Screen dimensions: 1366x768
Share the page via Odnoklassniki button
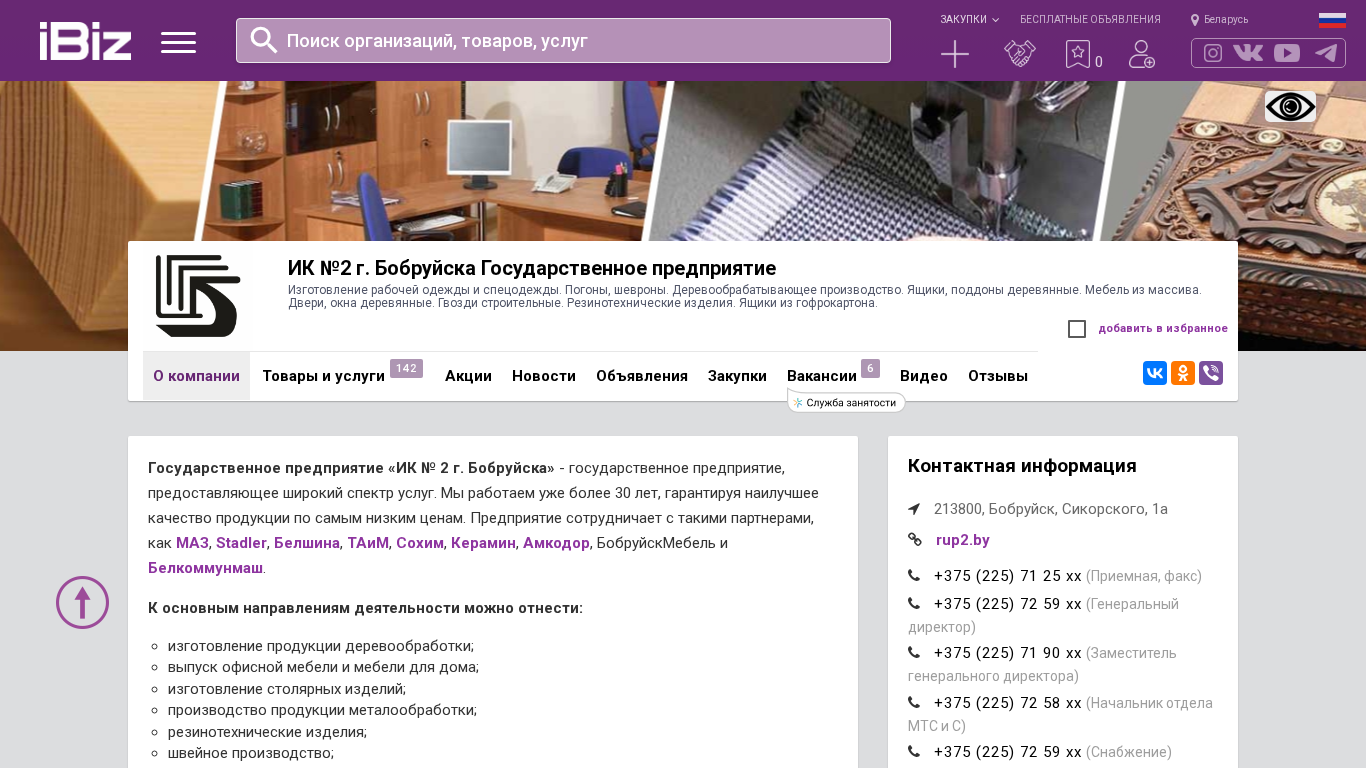pos(1183,373)
